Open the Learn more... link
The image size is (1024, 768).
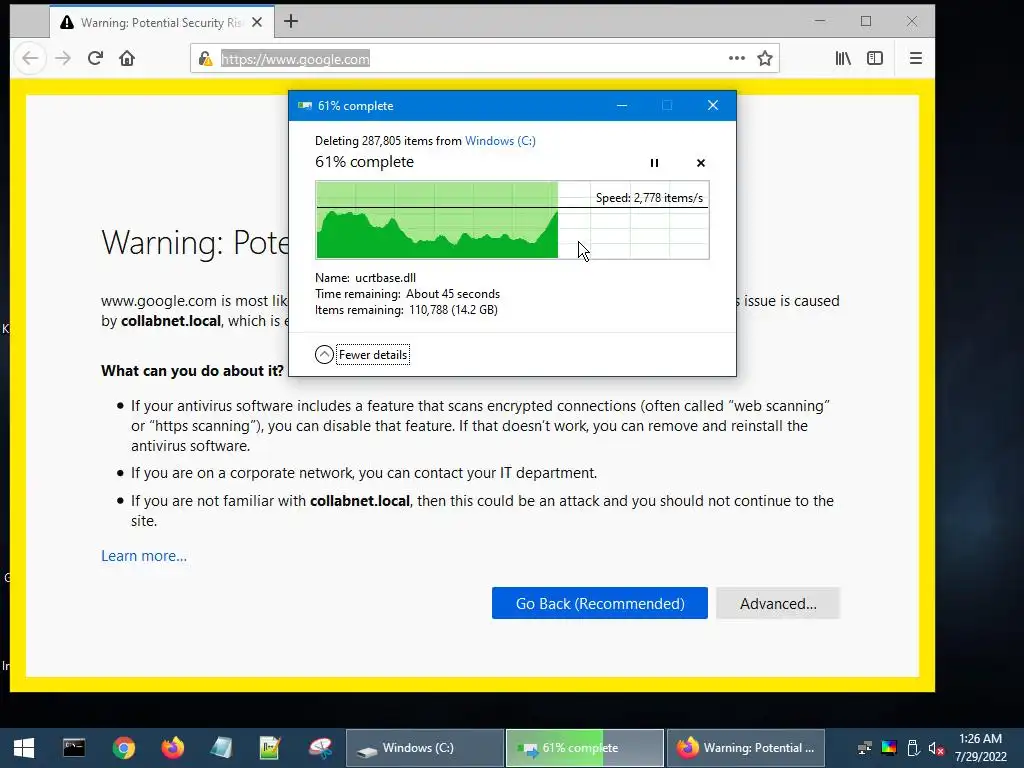click(x=144, y=556)
